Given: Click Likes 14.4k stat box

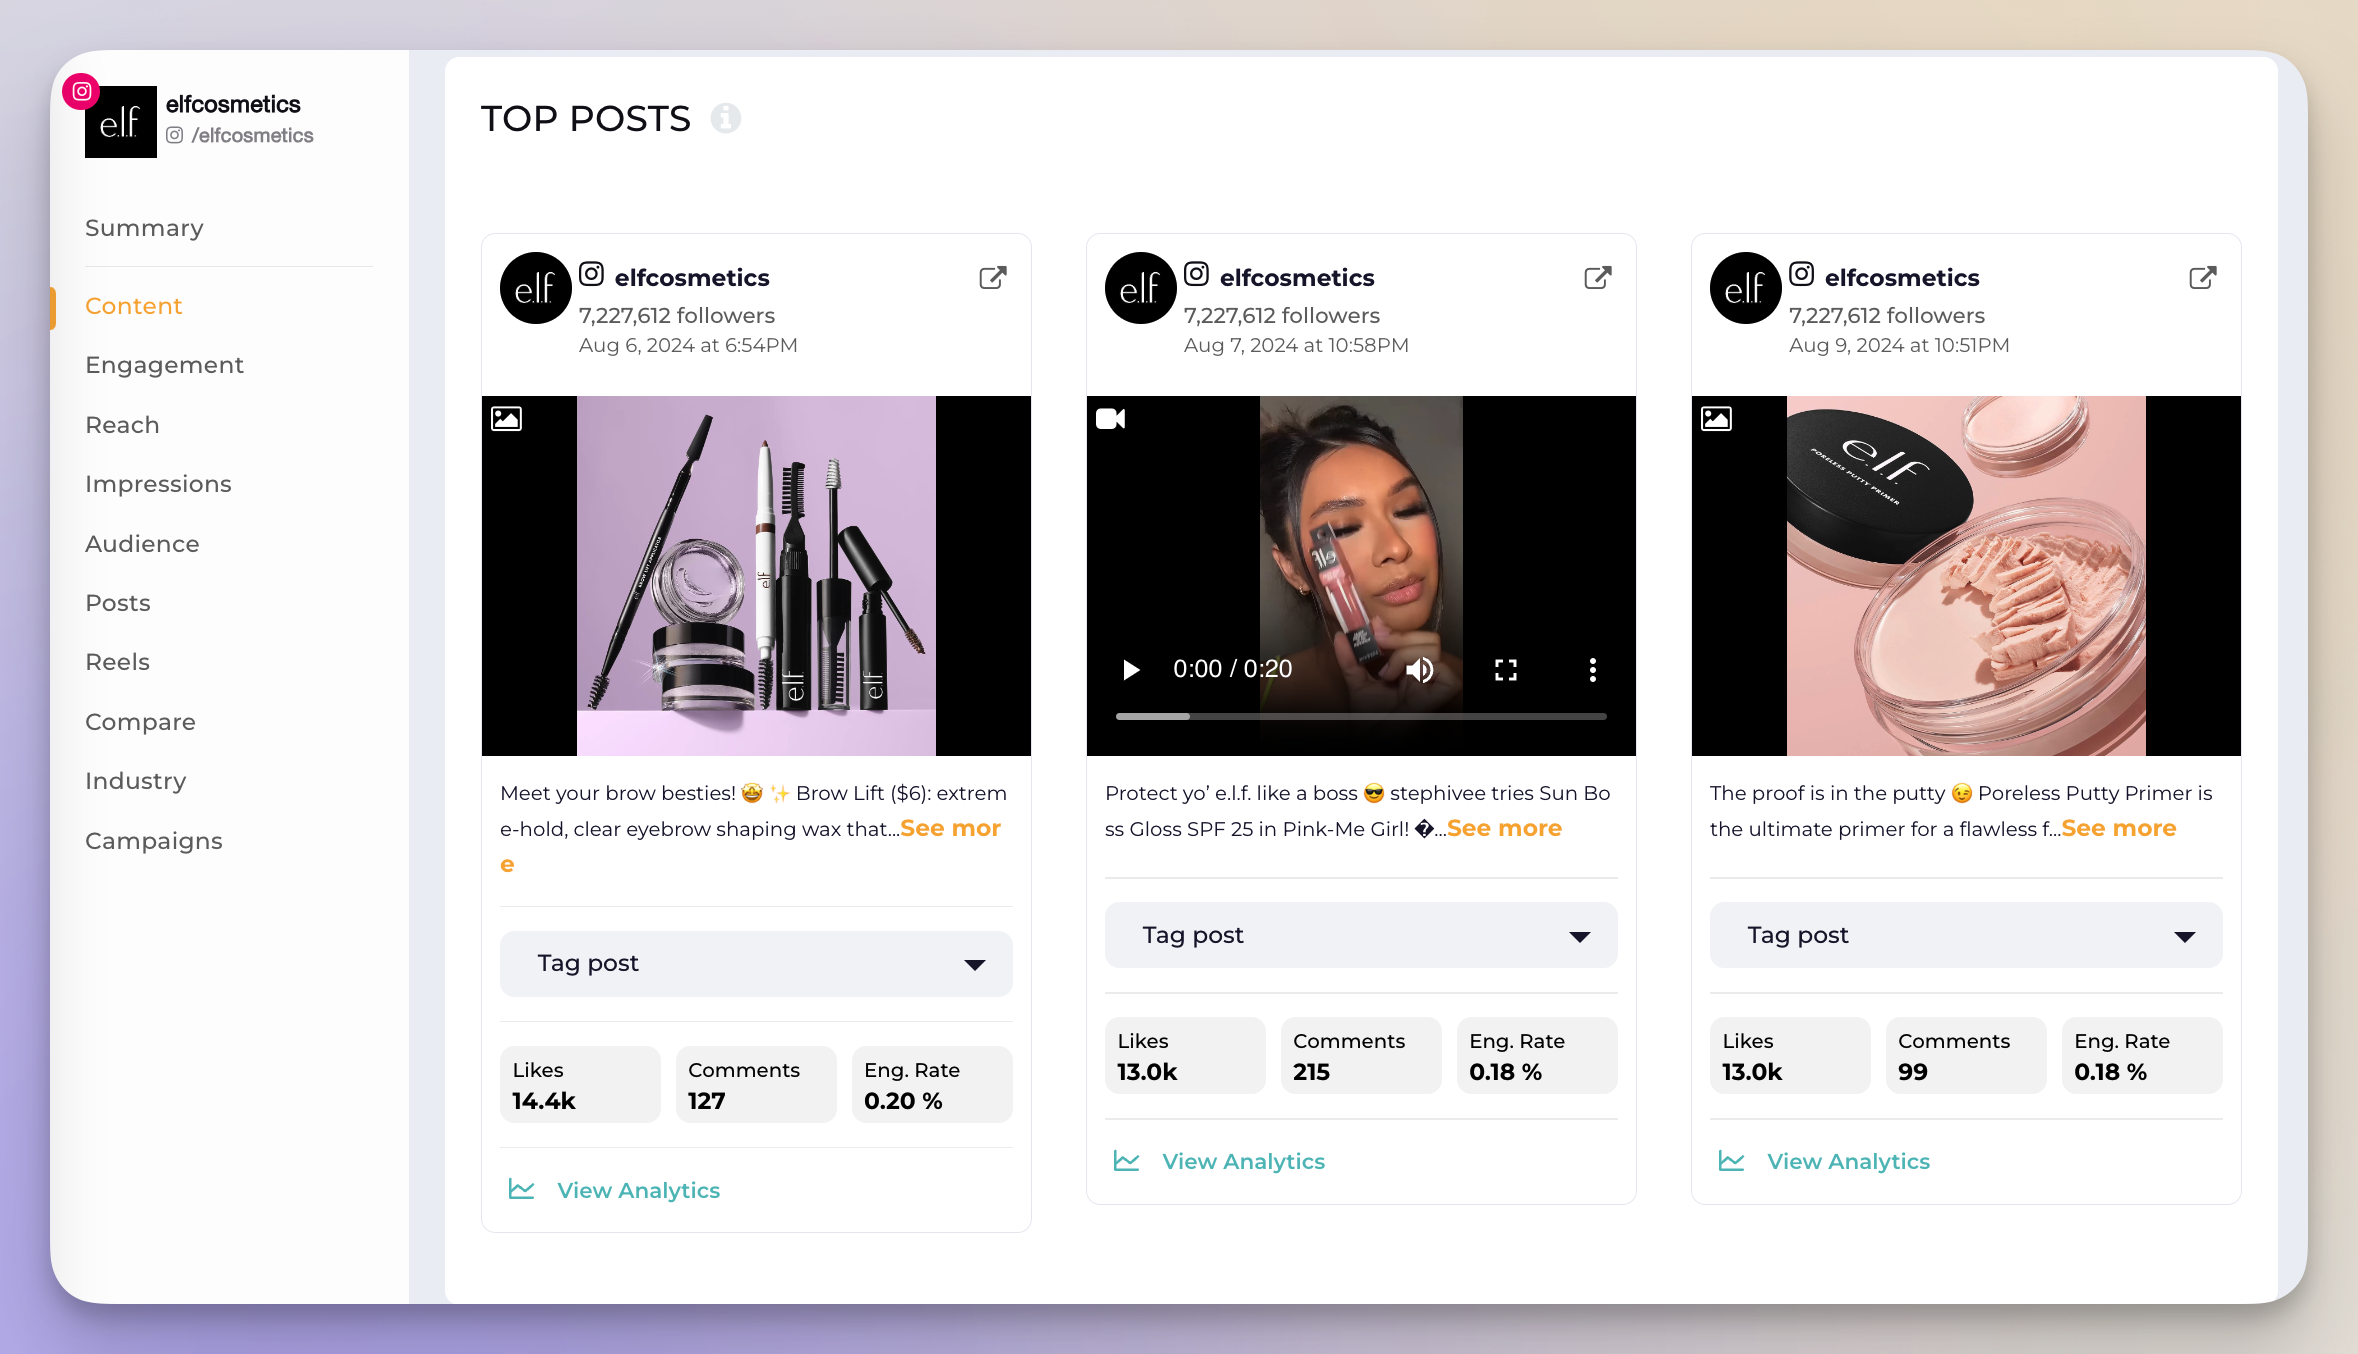Looking at the screenshot, I should coord(580,1085).
